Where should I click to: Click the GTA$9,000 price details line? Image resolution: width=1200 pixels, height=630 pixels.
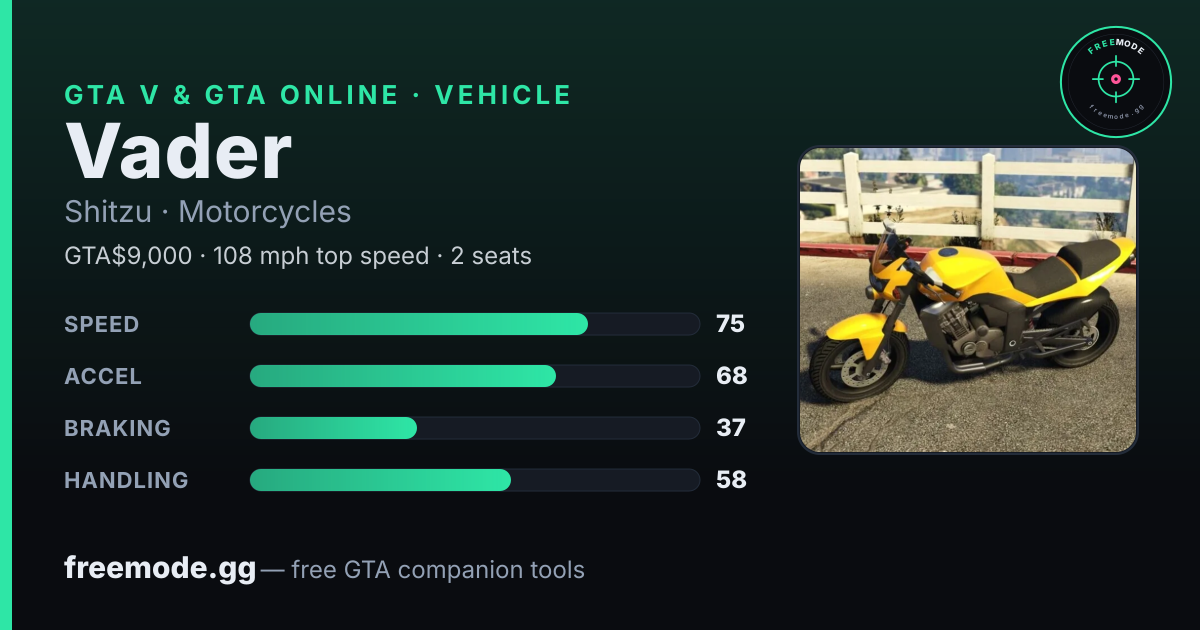[298, 256]
